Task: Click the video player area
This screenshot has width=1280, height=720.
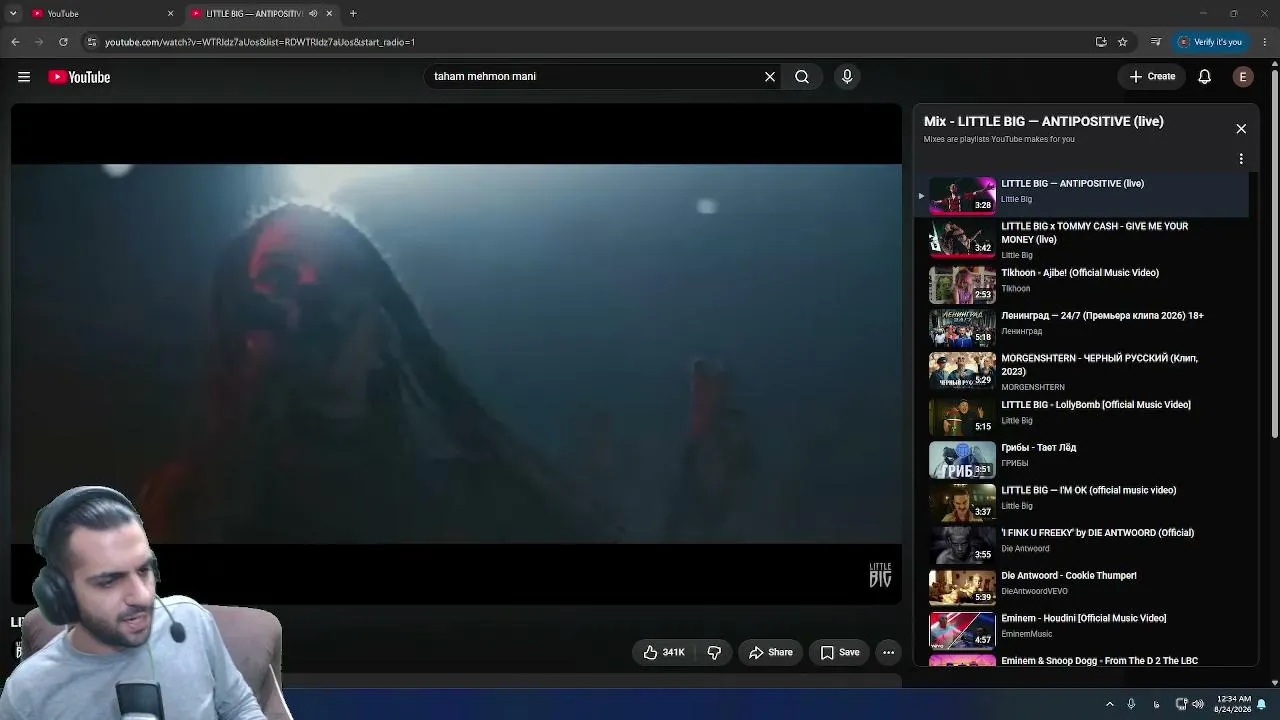Action: click(x=456, y=354)
